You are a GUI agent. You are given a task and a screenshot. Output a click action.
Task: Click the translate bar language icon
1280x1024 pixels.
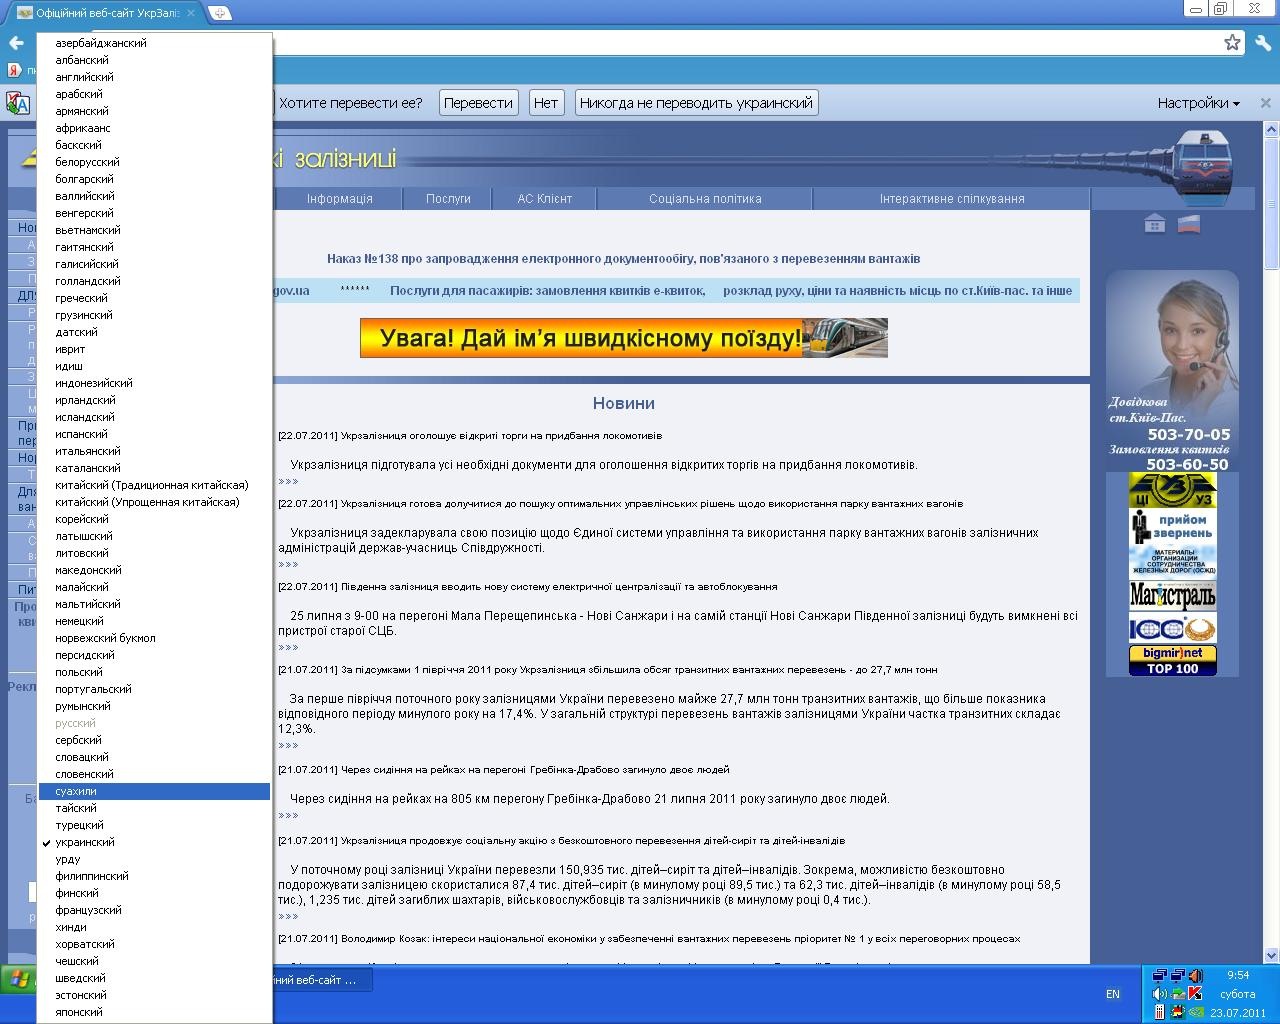point(18,103)
